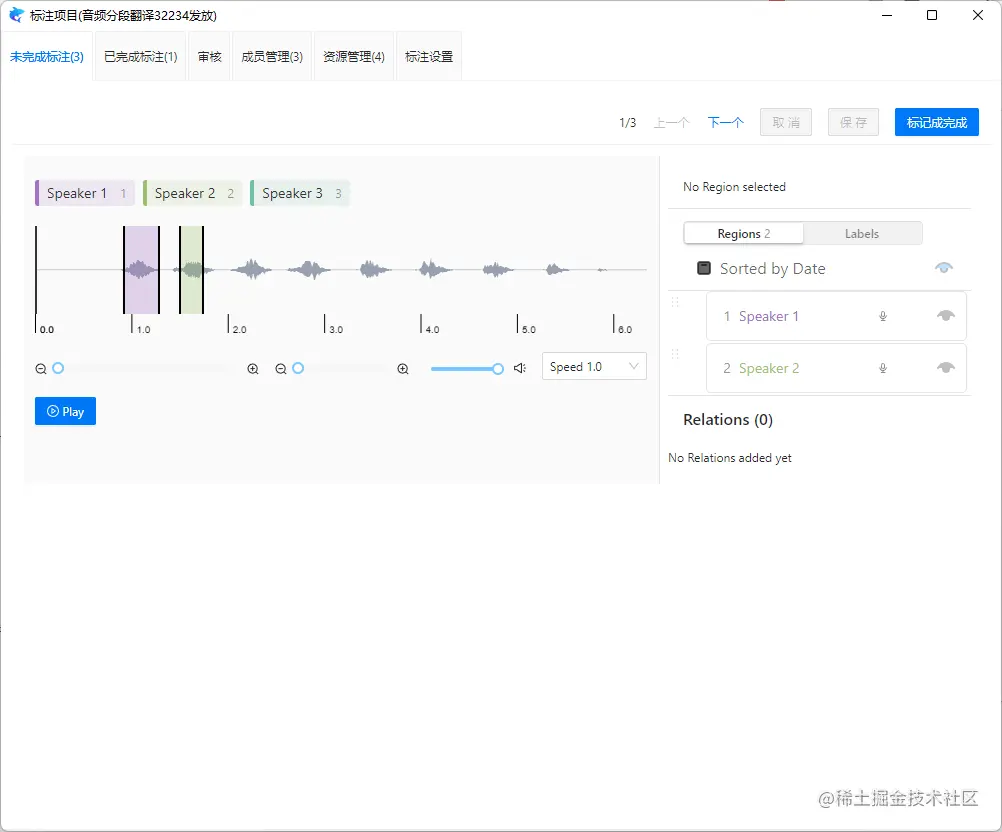Viewport: 1002px width, 832px height.
Task: Click the Sorted by Date text
Action: point(773,269)
